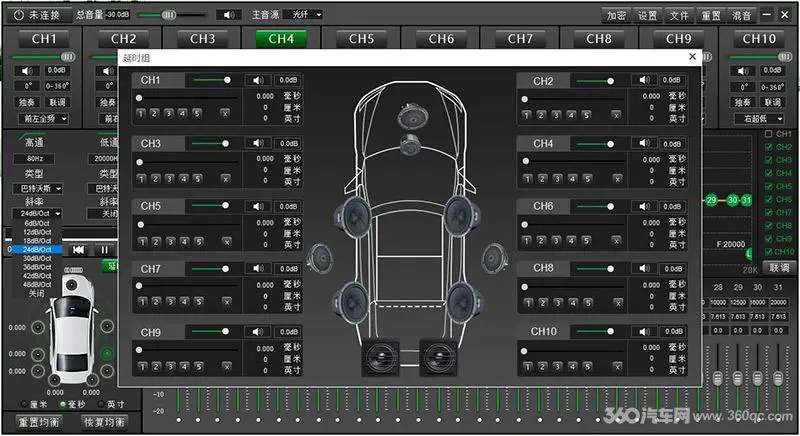Image resolution: width=800 pixels, height=436 pixels.
Task: Click the speaker mute icon for CH2 delay
Action: (643, 81)
